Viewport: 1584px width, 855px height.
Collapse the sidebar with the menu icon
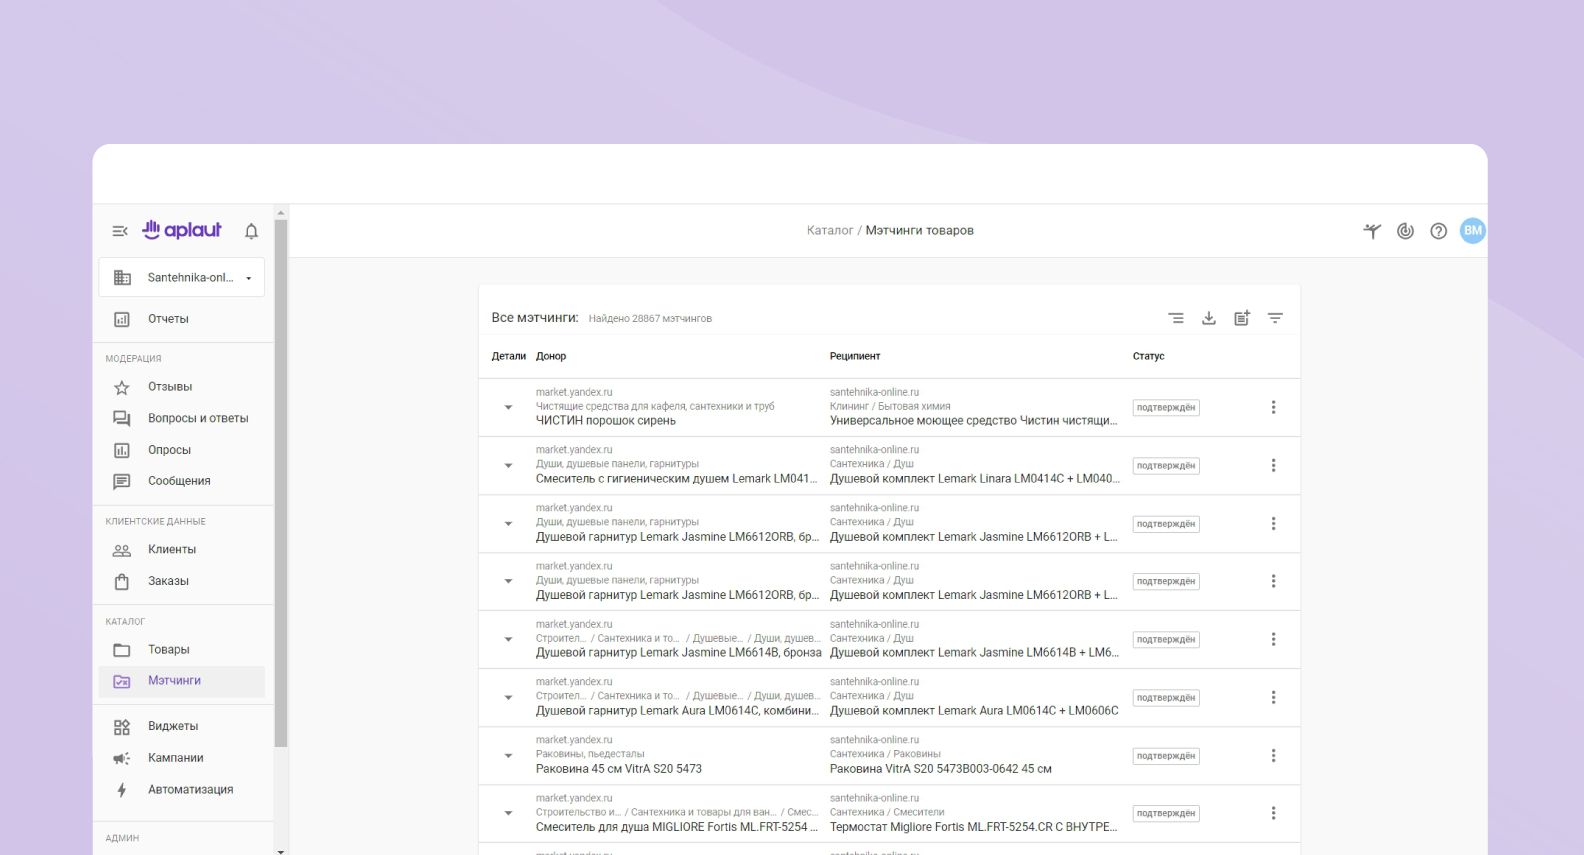click(x=120, y=231)
